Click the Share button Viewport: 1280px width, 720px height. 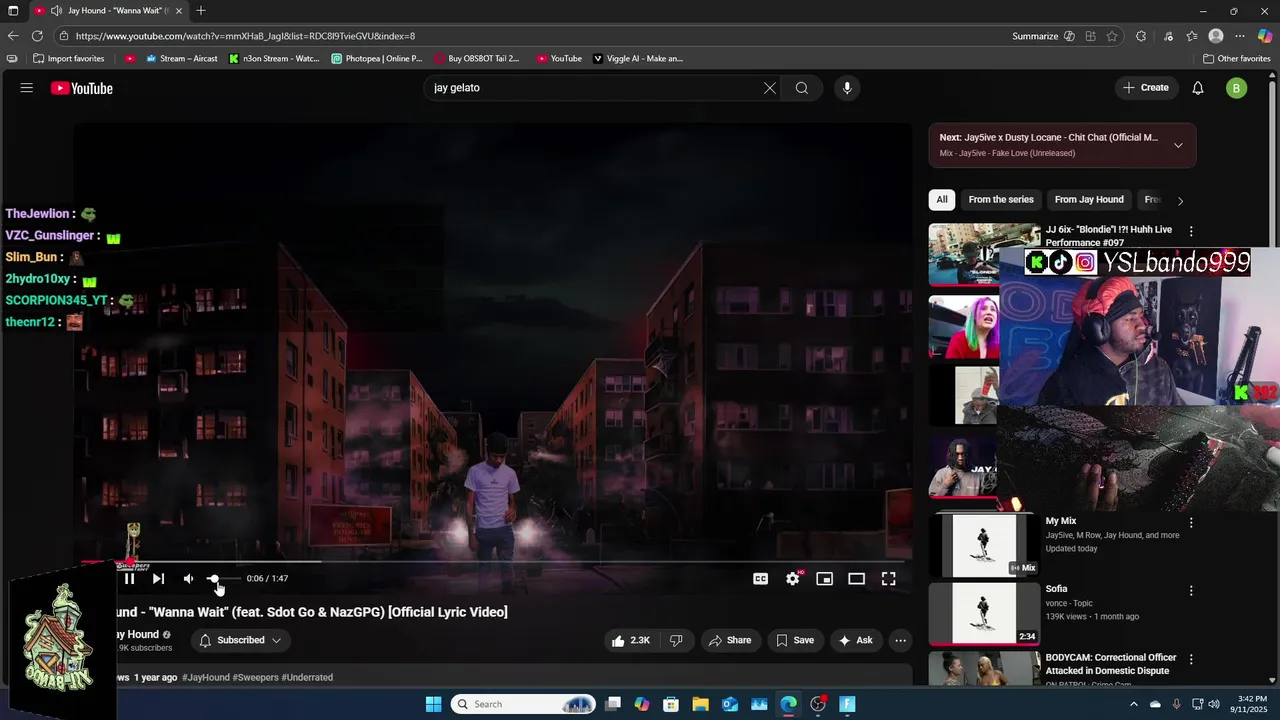coord(729,641)
